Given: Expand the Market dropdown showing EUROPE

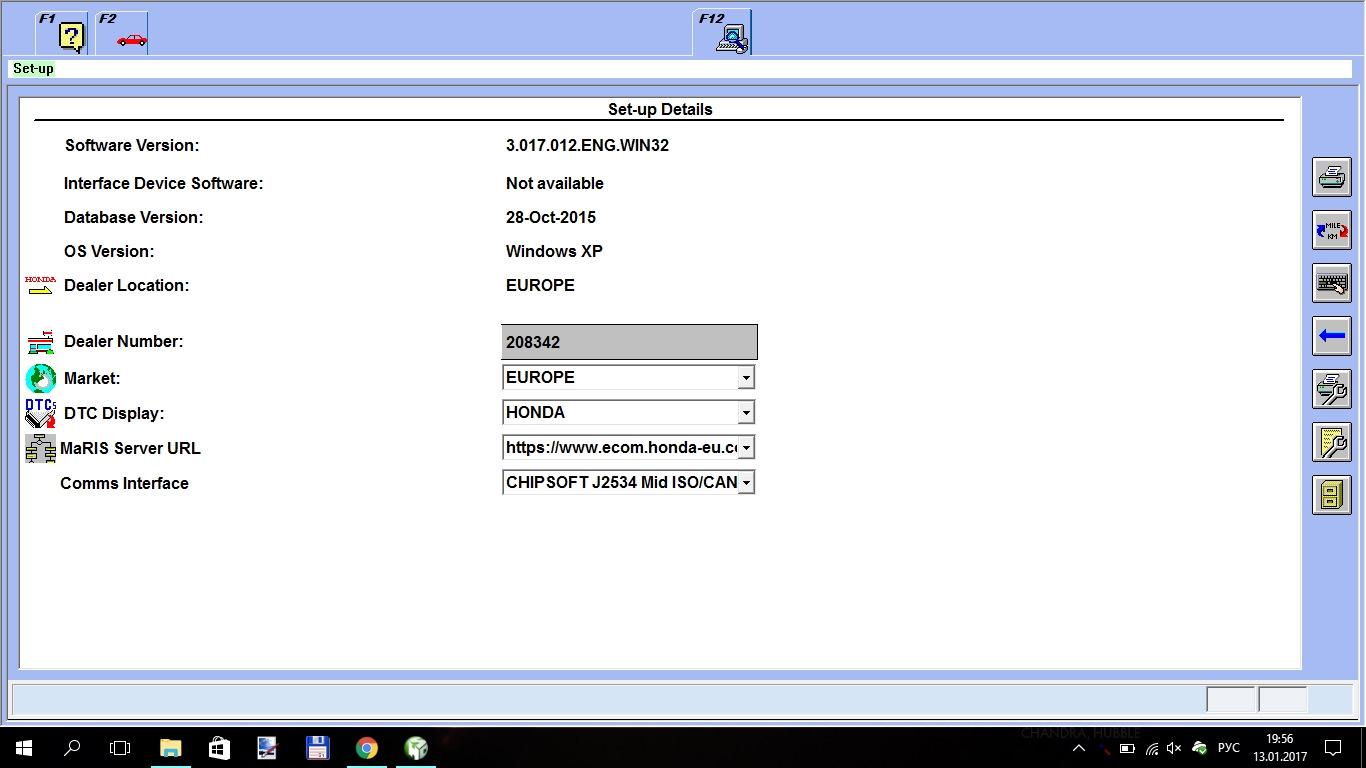Looking at the screenshot, I should tap(745, 378).
